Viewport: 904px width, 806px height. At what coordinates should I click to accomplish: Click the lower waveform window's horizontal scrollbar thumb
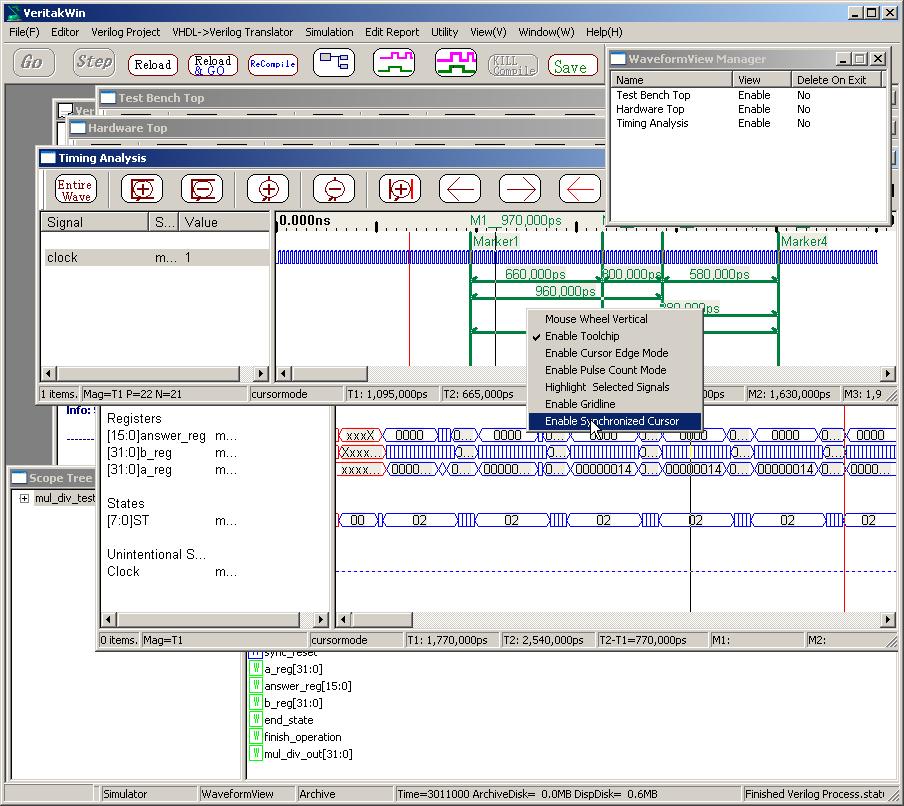[x=382, y=620]
